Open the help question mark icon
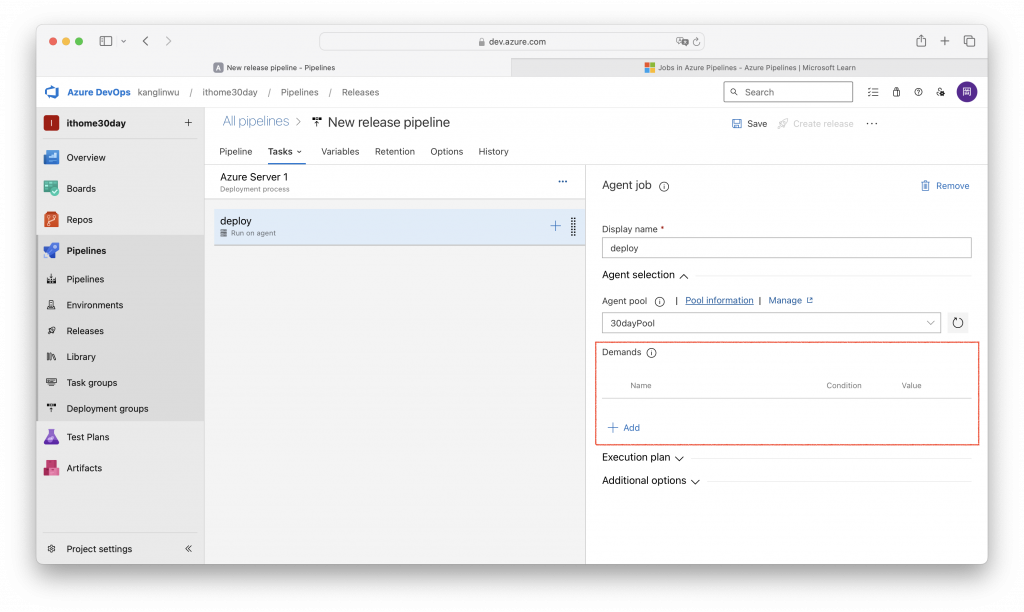 tap(918, 92)
